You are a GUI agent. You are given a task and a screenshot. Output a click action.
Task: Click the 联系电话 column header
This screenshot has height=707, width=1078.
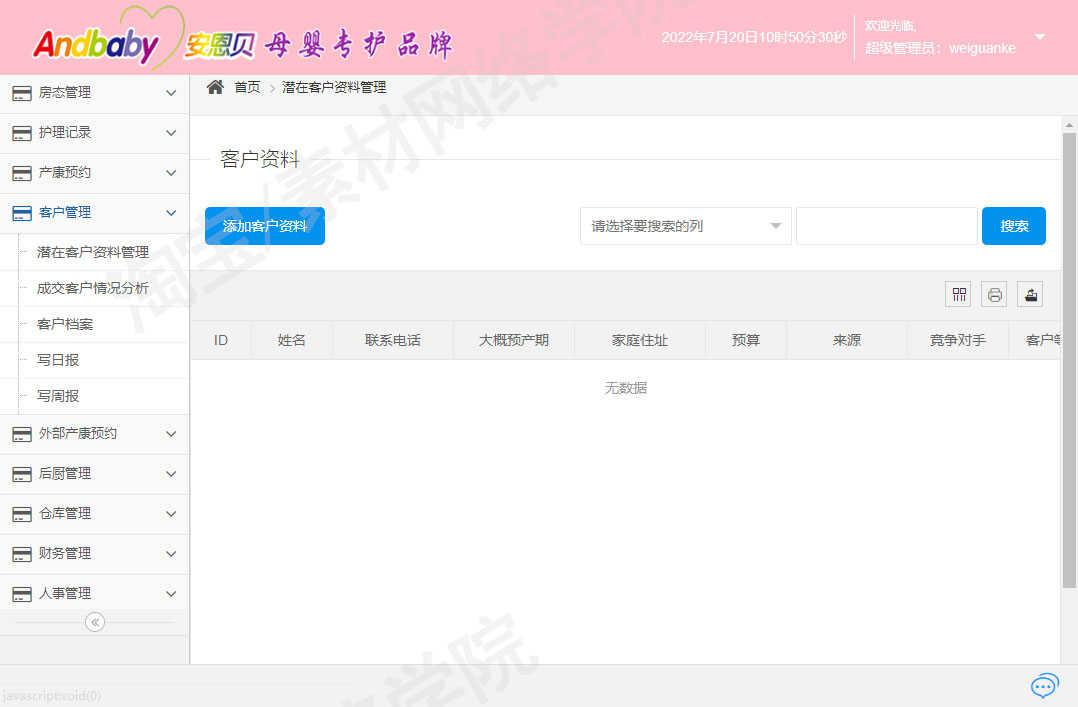click(x=393, y=340)
